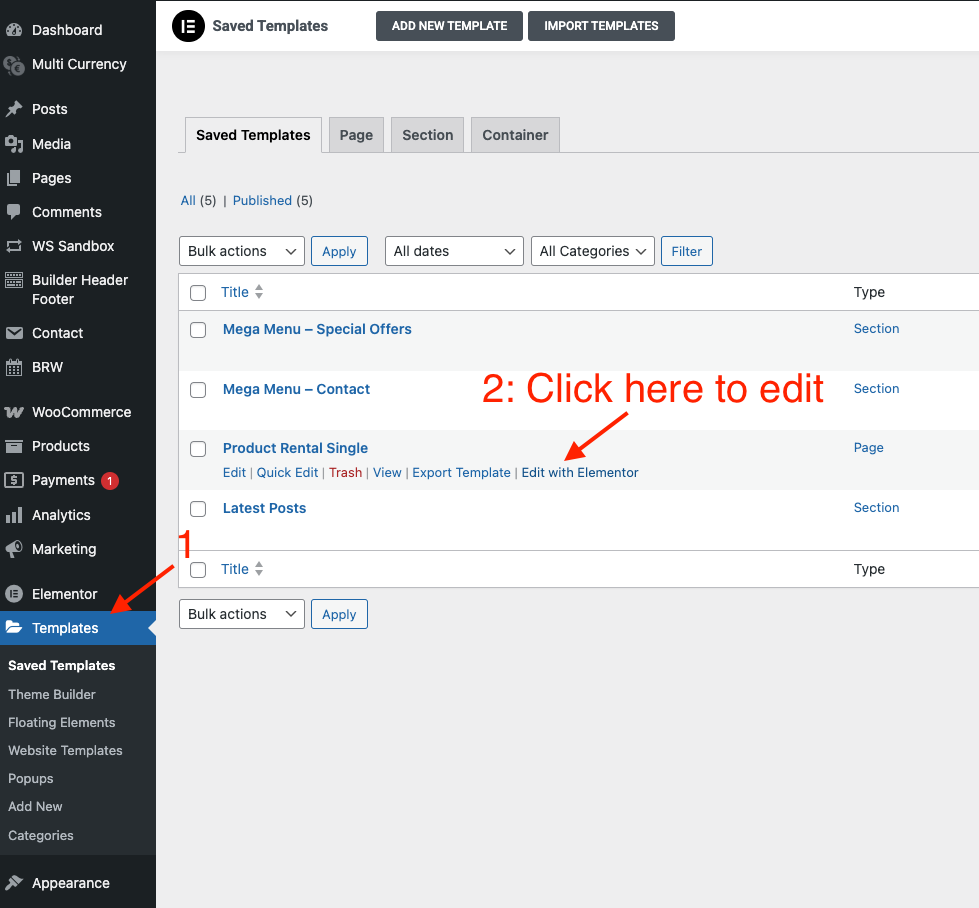979x908 pixels.
Task: Toggle select-all checkbox in table header
Action: pos(198,293)
